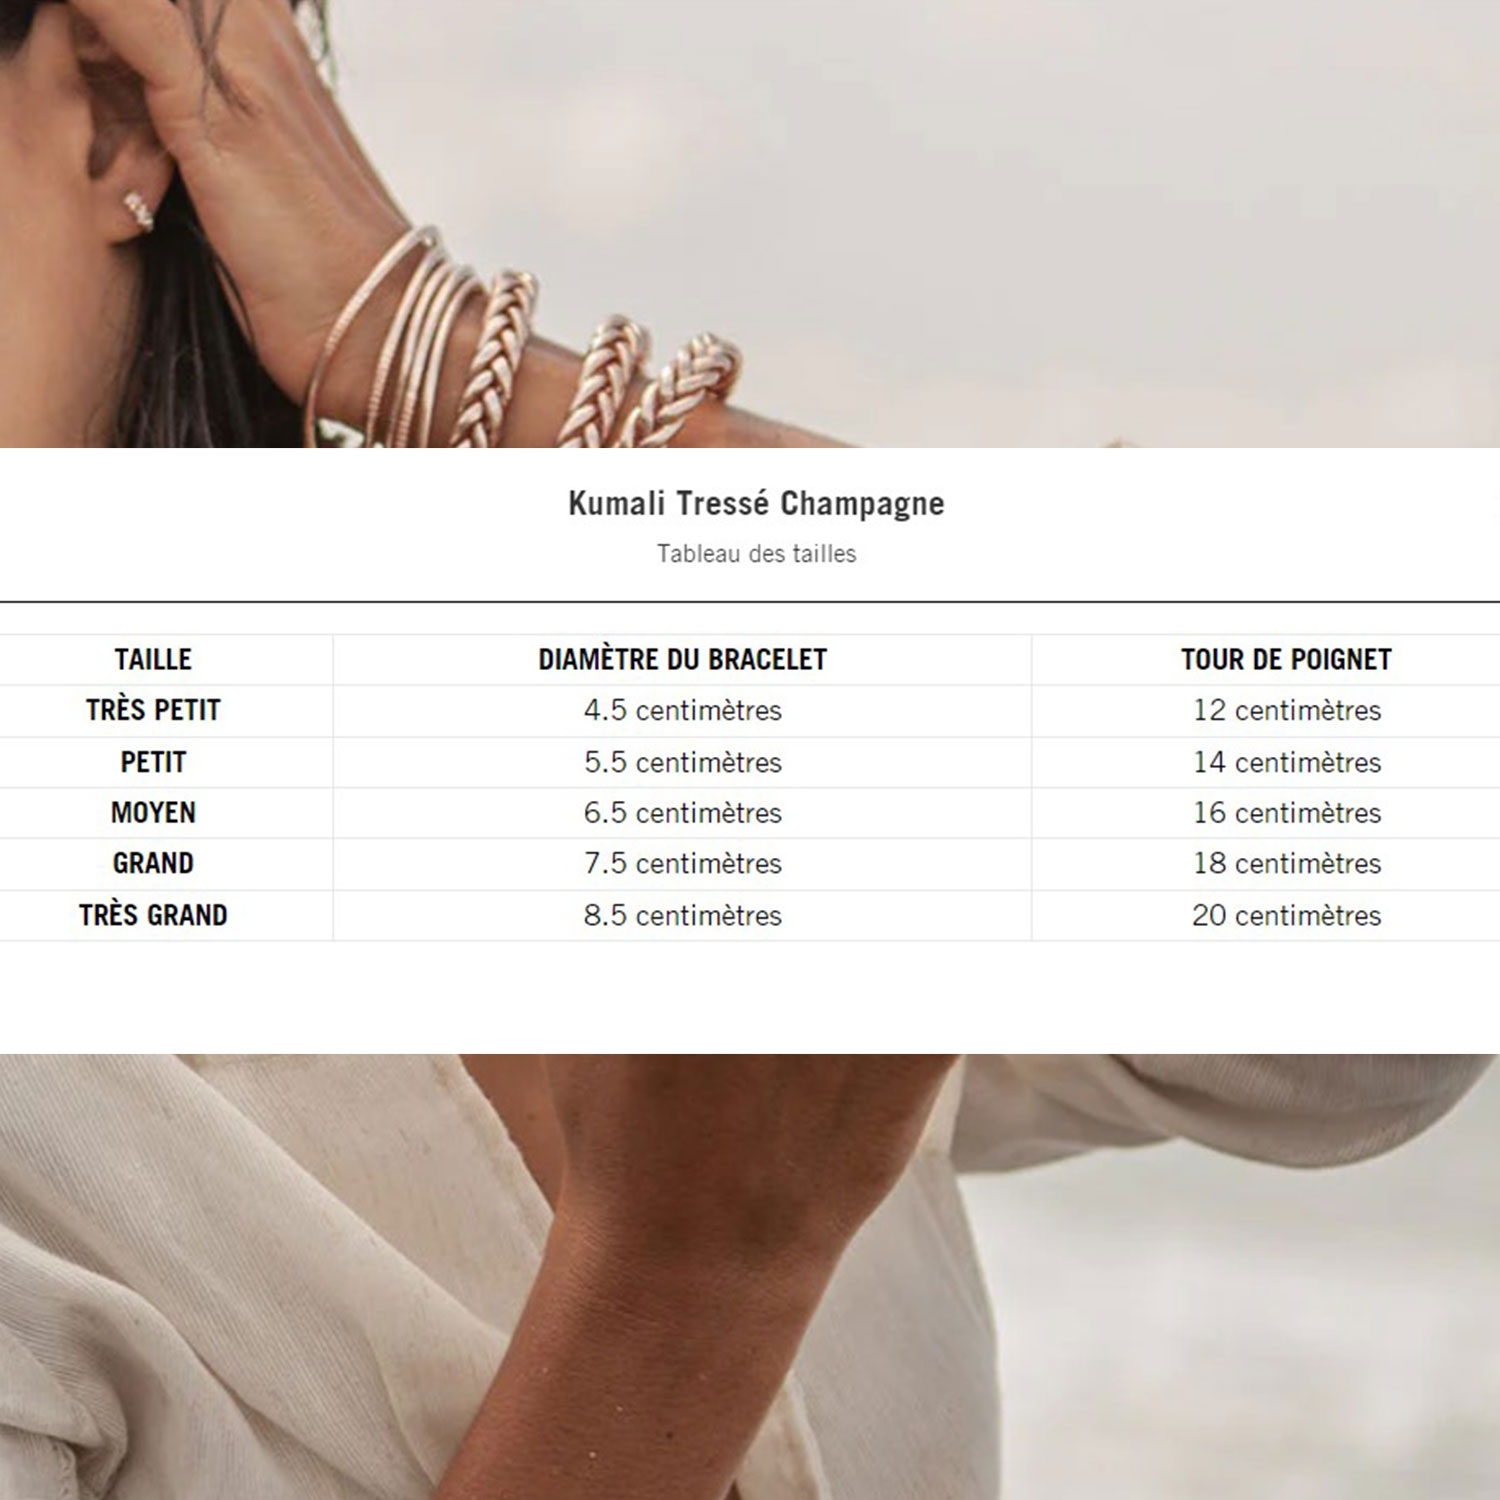Click the 5.5 centimètres diameter cell

click(682, 762)
